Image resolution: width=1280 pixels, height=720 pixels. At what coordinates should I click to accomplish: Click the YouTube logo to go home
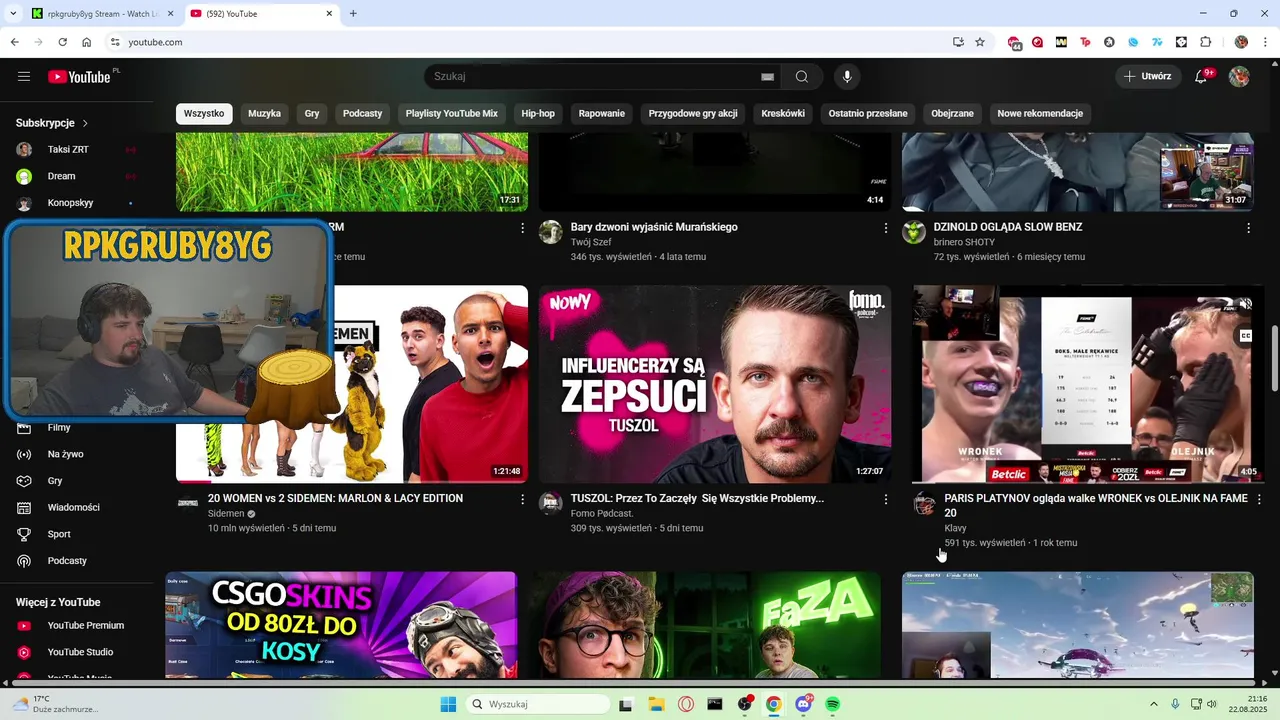(79, 77)
